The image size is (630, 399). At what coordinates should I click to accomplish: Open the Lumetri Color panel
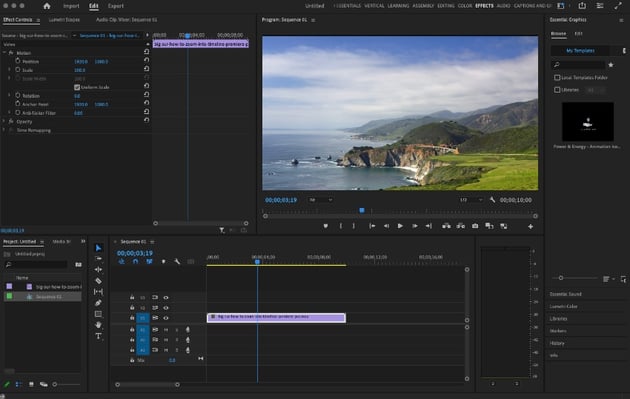tap(564, 306)
